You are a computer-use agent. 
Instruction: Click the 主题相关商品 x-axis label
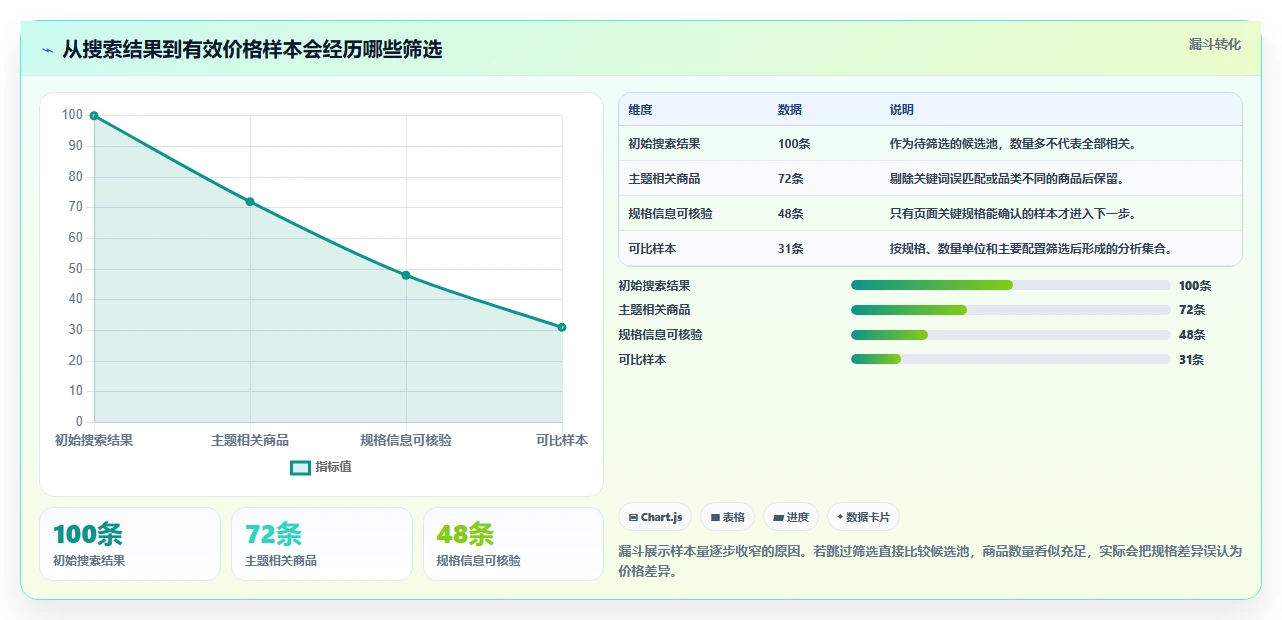tap(250, 440)
